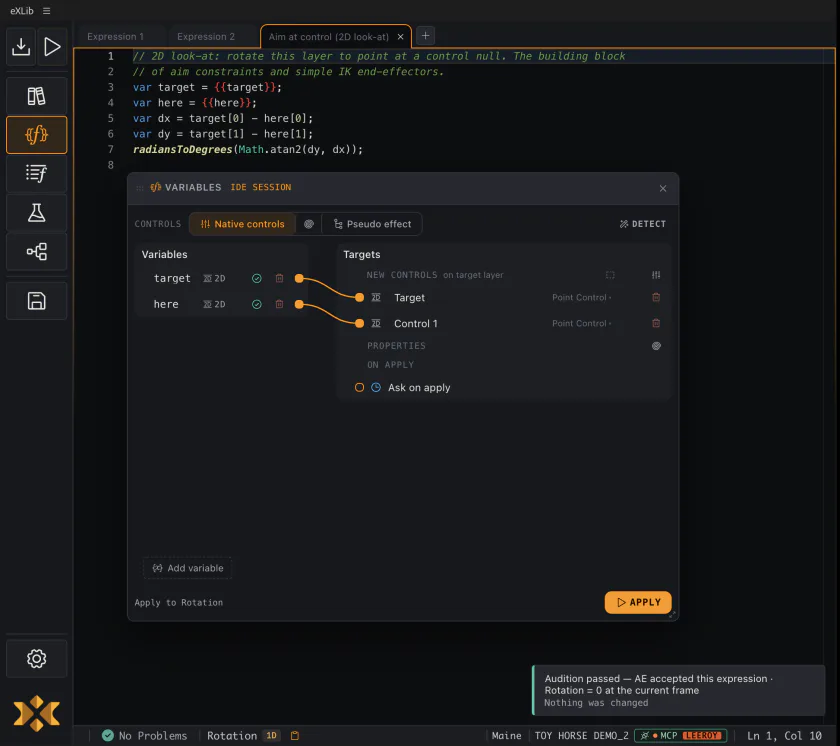
Task: Click the save floppy disk icon
Action: point(36,301)
